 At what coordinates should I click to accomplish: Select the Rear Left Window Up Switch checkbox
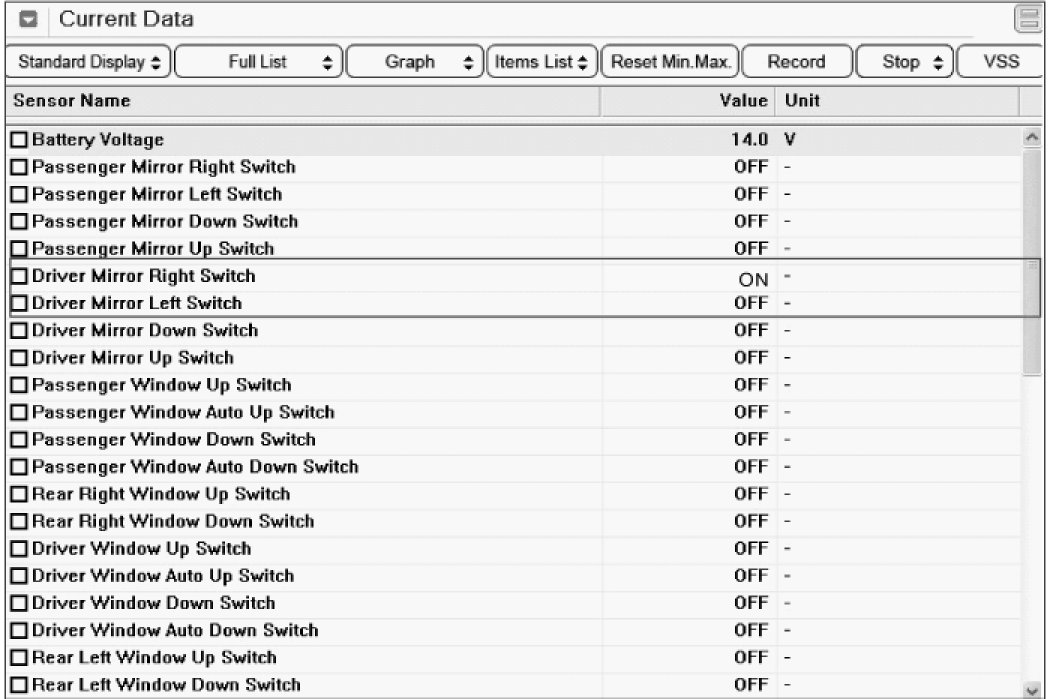tap(18, 658)
